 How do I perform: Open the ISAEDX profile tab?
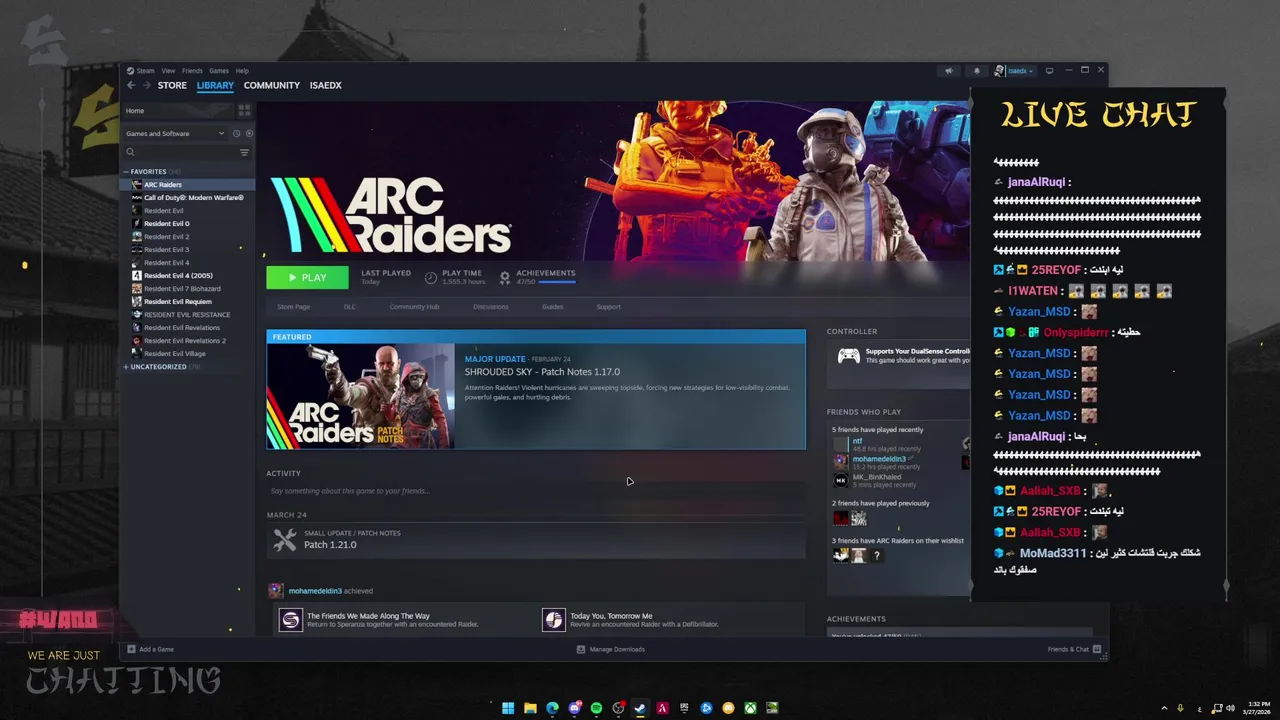[326, 85]
